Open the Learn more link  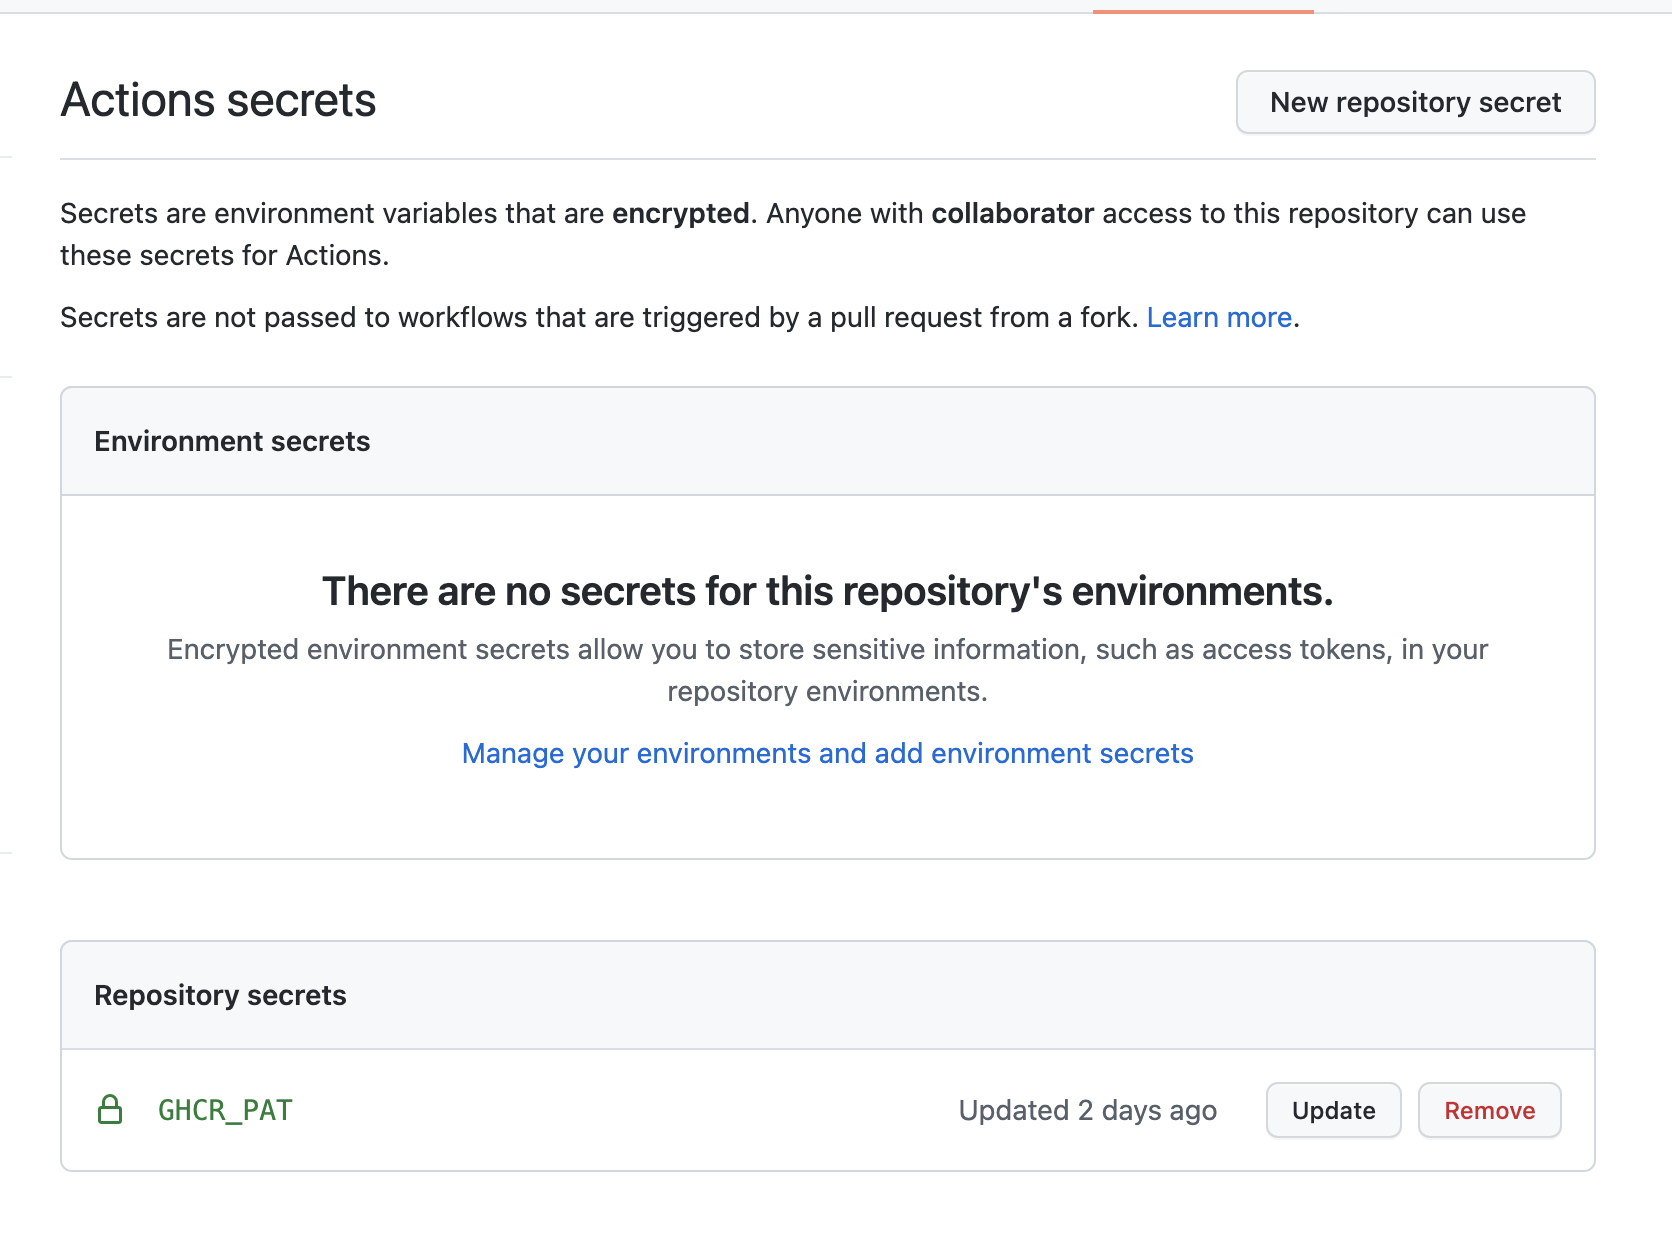(1219, 317)
